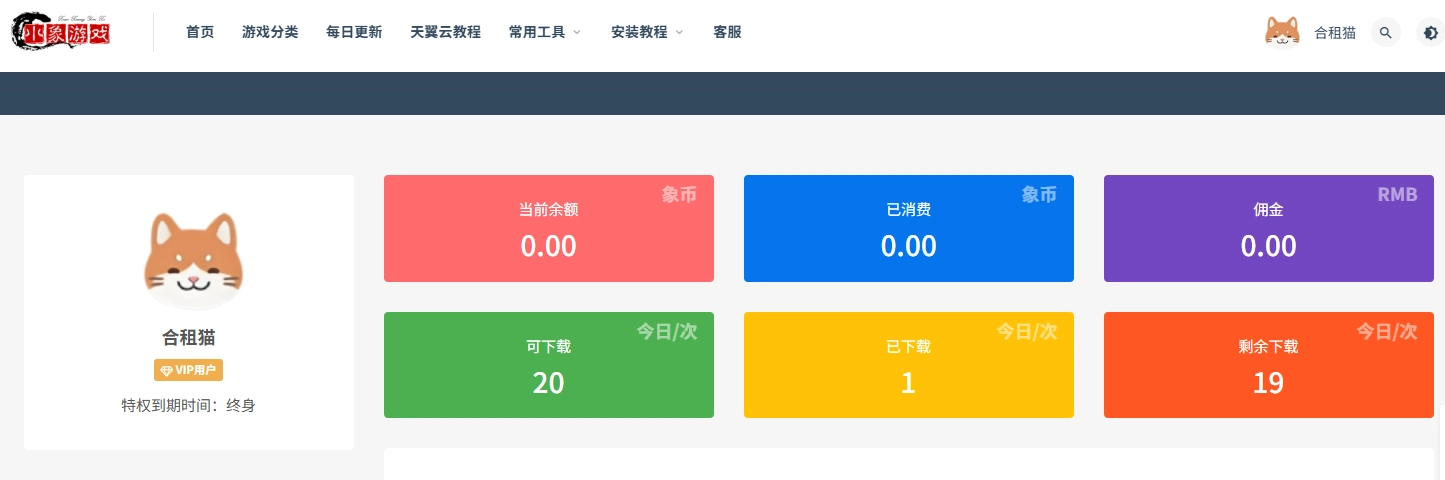
Task: Click the orange 剩余下载 card
Action: tap(1268, 365)
